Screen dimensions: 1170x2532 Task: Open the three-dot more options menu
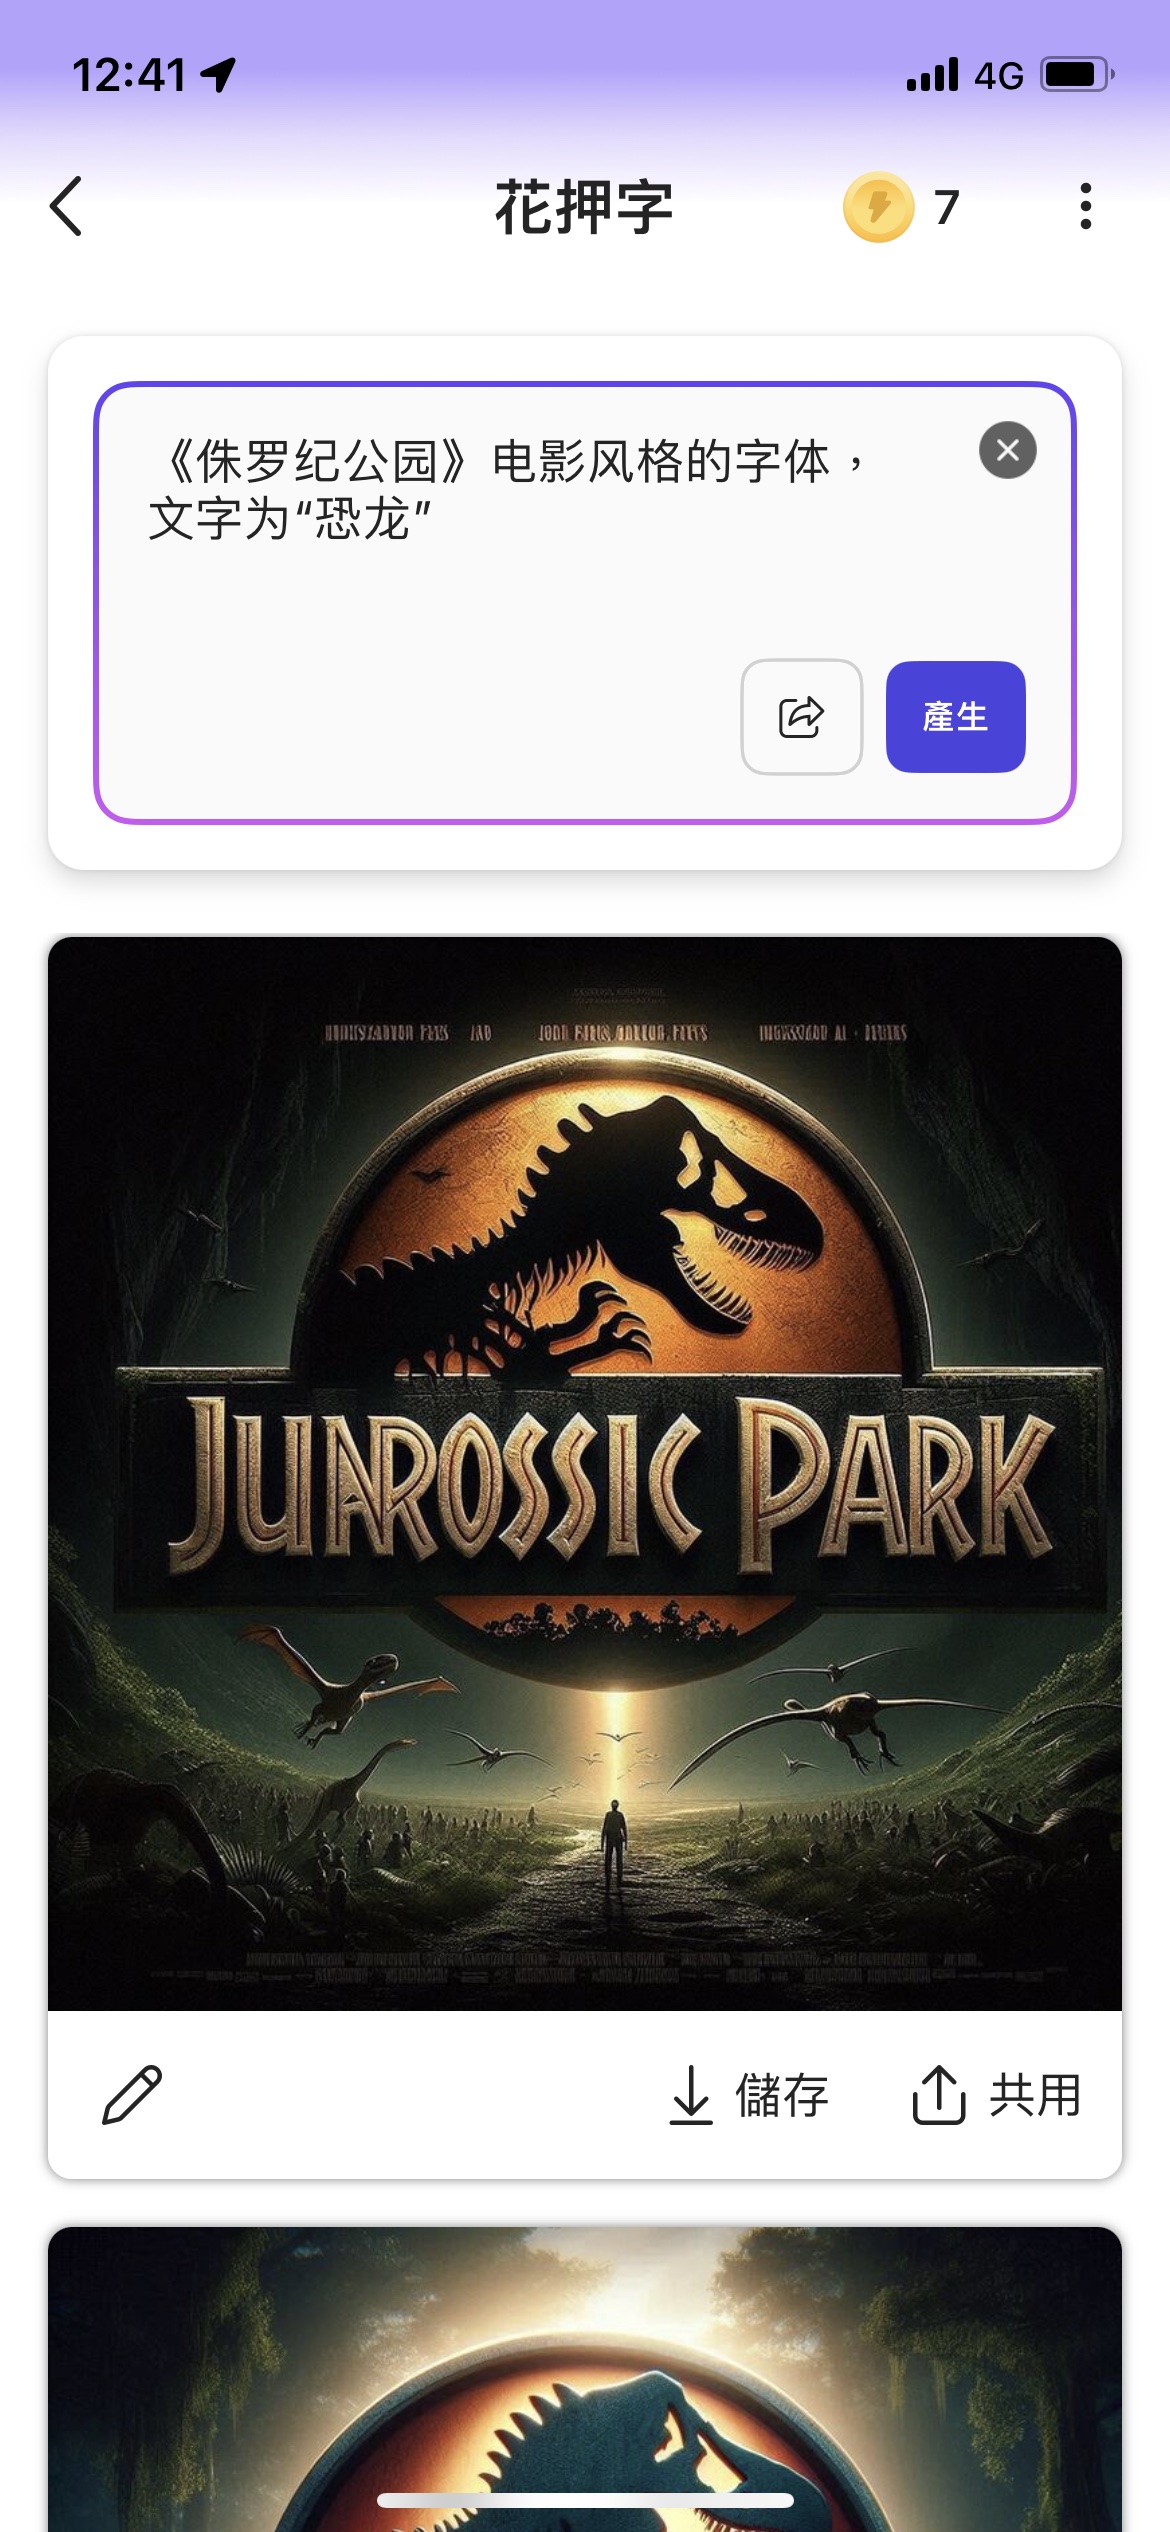[1085, 207]
